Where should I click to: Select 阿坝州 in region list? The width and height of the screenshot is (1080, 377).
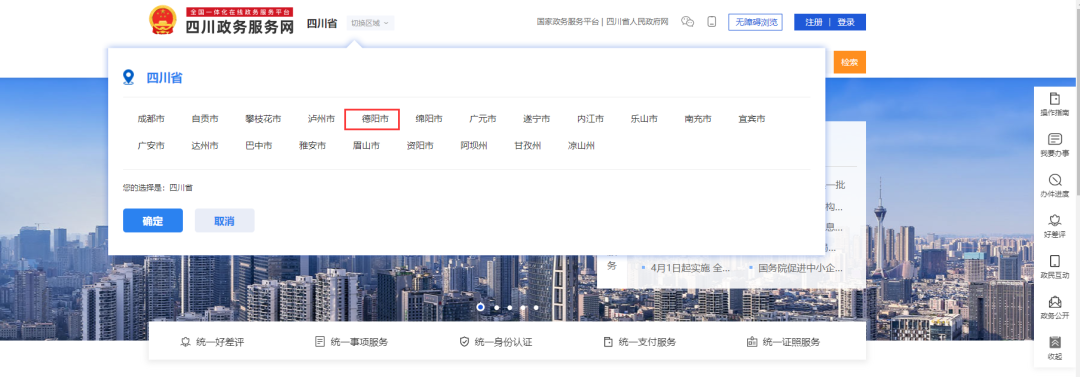click(474, 145)
